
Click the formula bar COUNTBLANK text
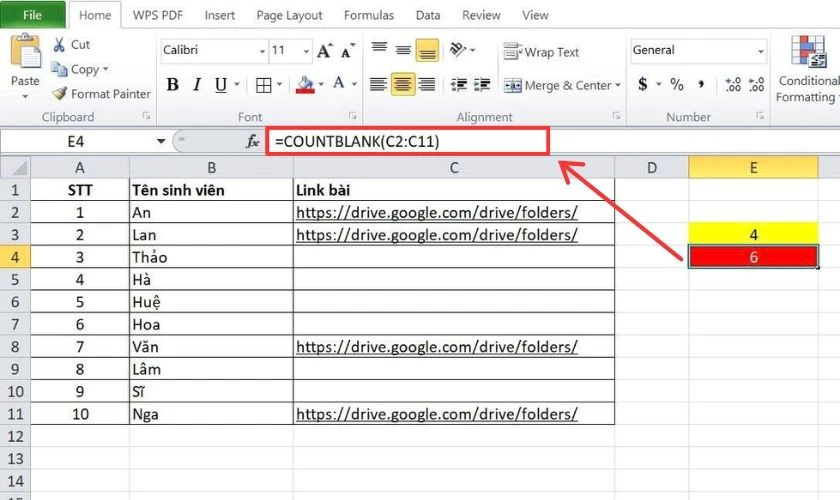tap(357, 141)
